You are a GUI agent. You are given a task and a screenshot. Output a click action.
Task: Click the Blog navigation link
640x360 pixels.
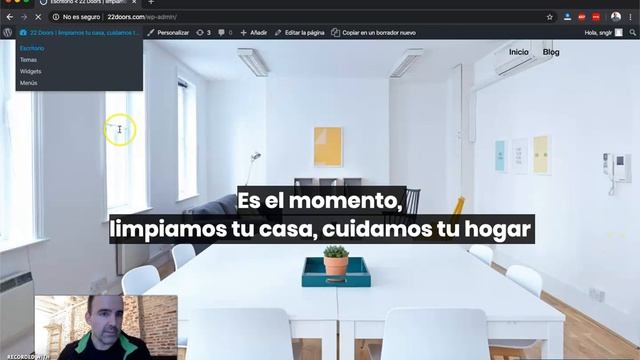[x=551, y=52]
